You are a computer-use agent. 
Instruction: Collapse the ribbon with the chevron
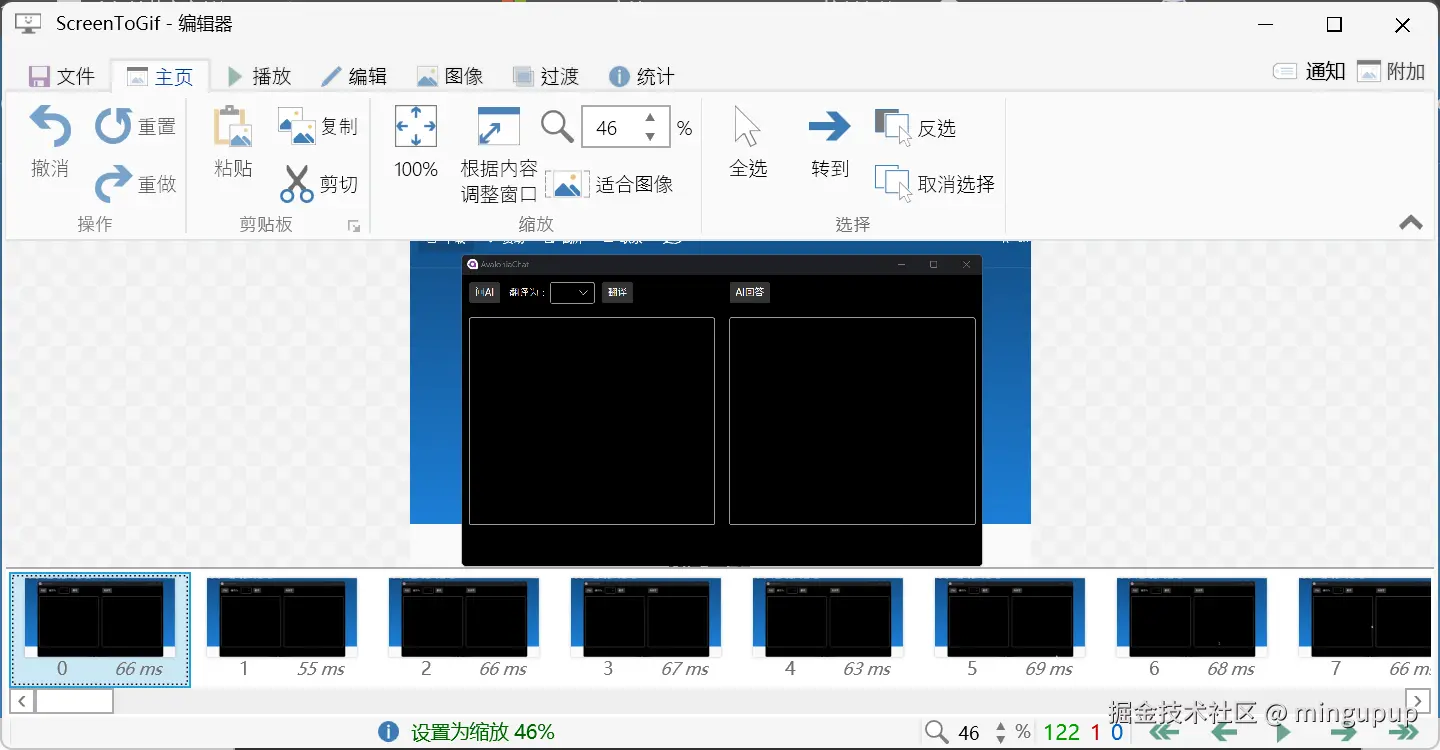click(1410, 223)
